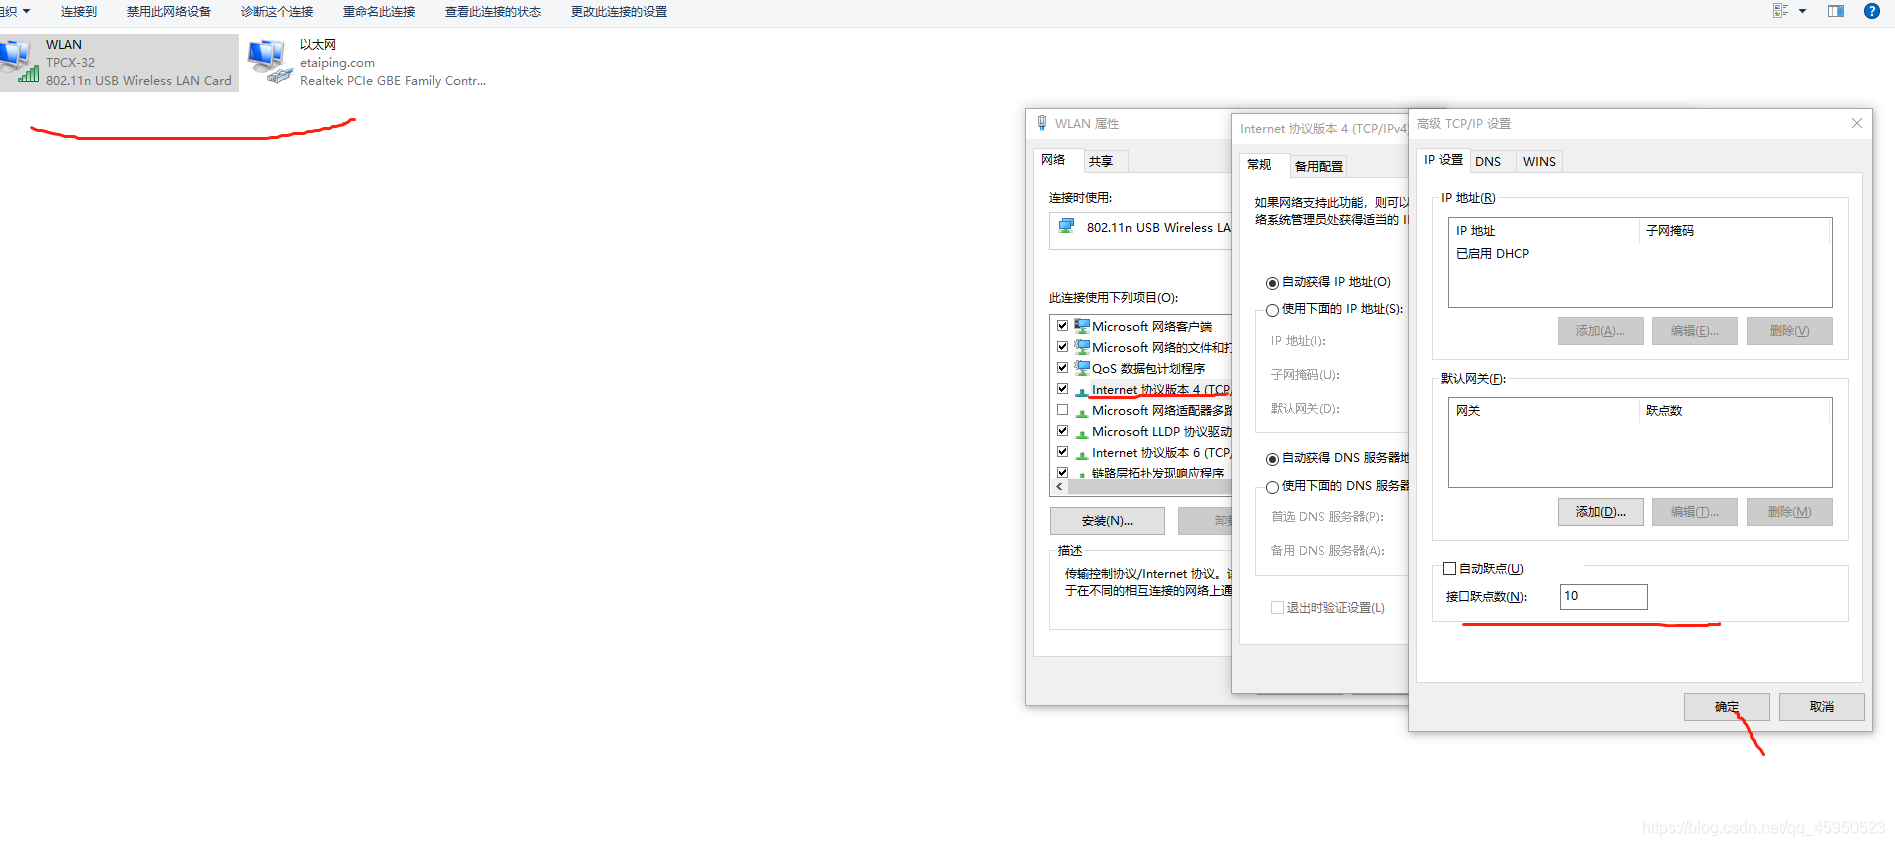
Task: Click the 网关 column header
Action: 1544,411
